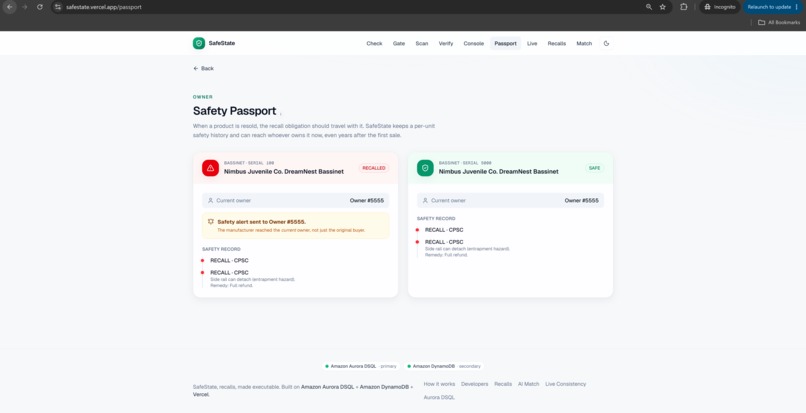Open All Bookmarks folder
The width and height of the screenshot is (806, 413).
tap(779, 23)
